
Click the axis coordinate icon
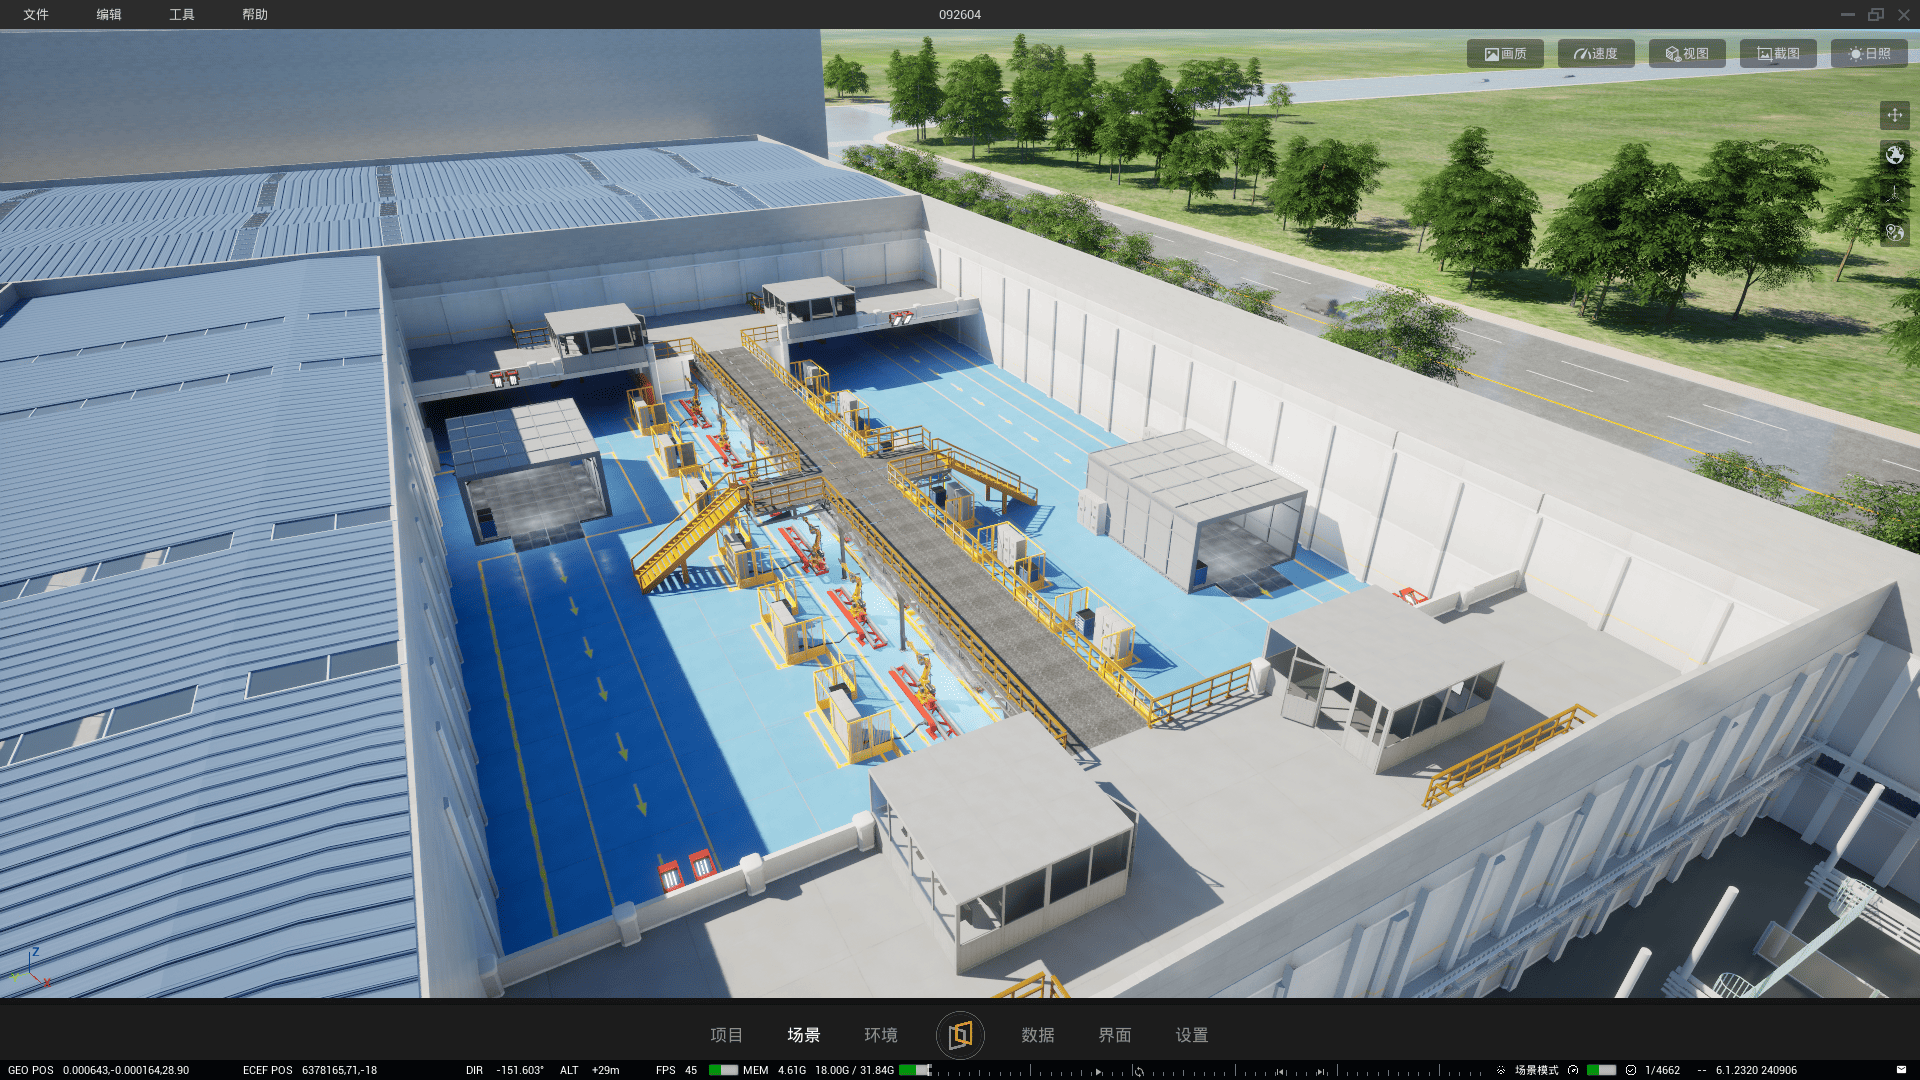click(x=1894, y=194)
